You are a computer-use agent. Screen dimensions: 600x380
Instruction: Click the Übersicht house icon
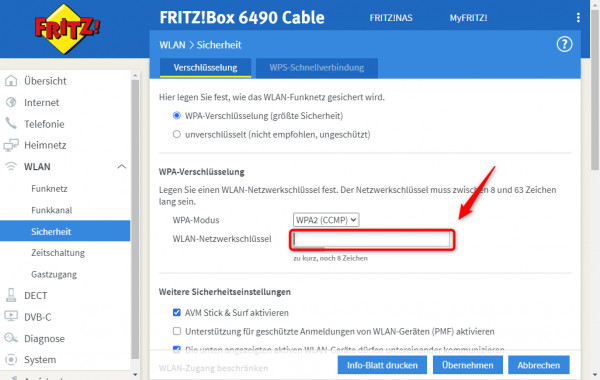pos(11,81)
